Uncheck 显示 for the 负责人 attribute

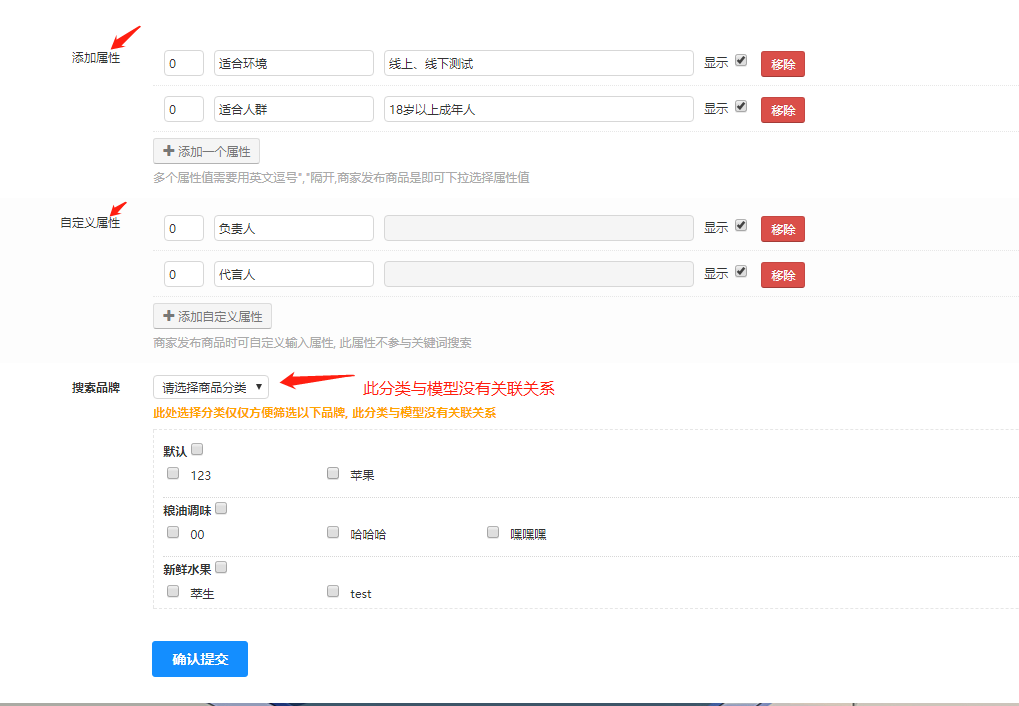[741, 225]
